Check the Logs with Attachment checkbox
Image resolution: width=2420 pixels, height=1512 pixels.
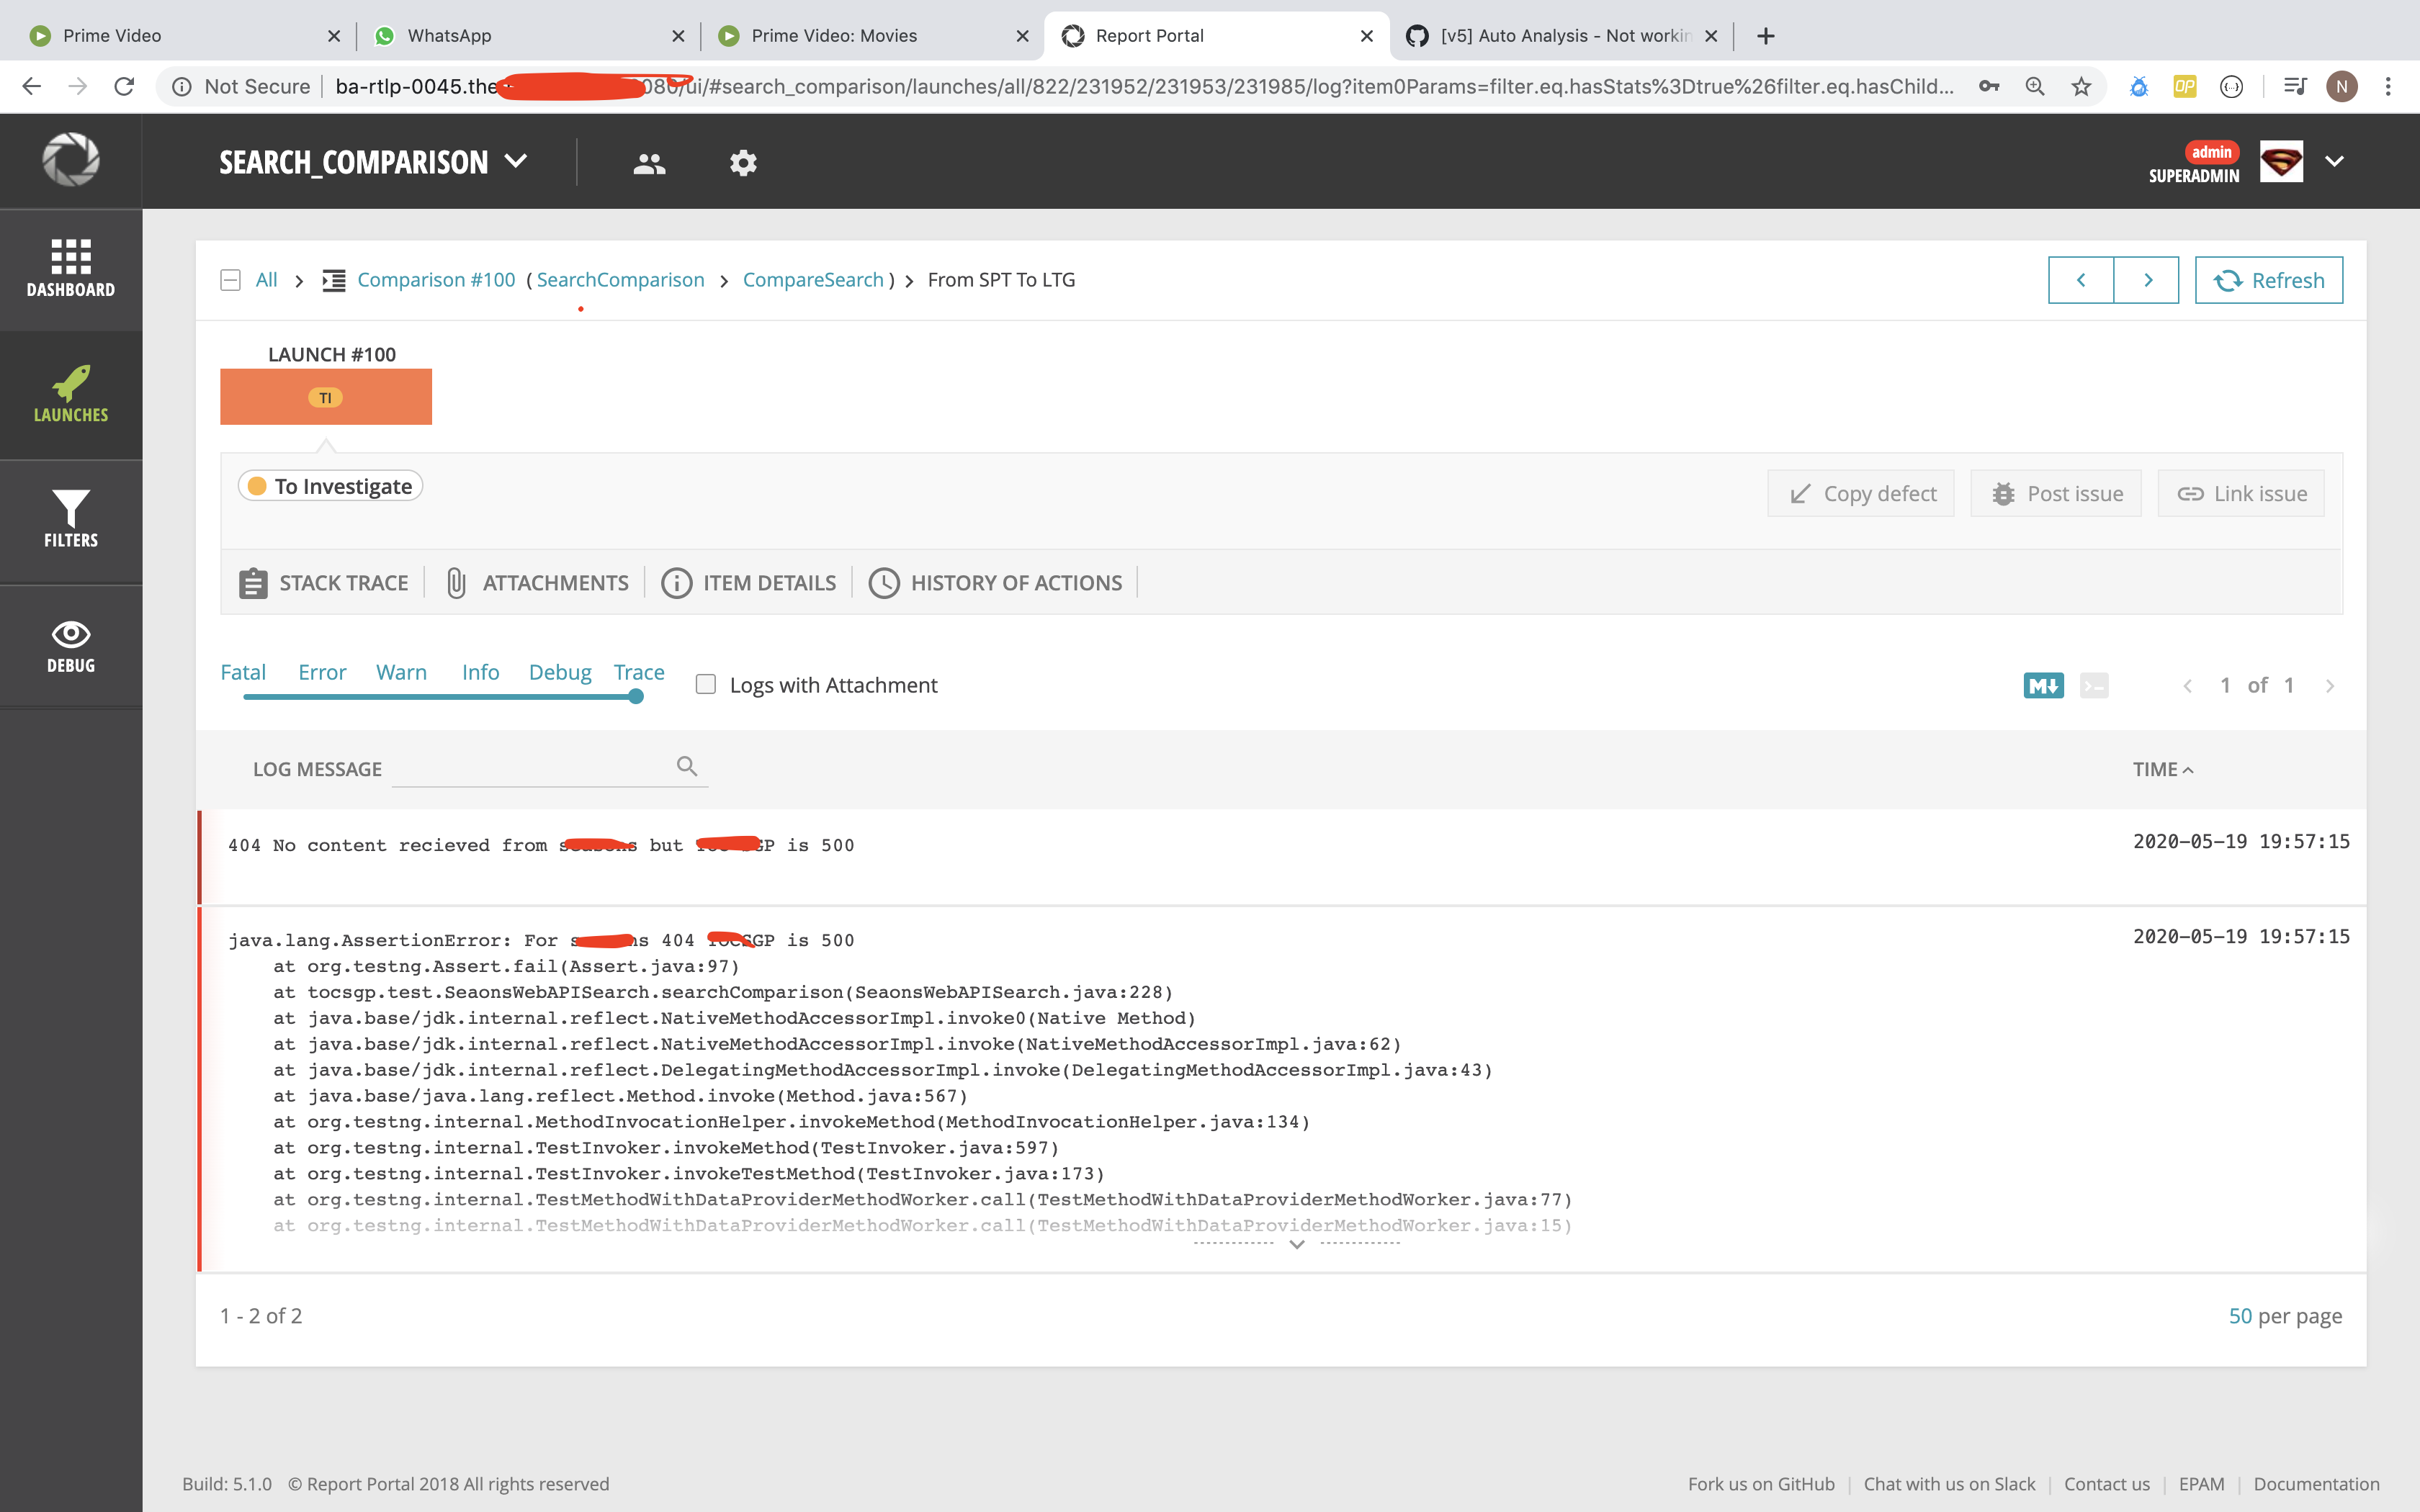[706, 684]
